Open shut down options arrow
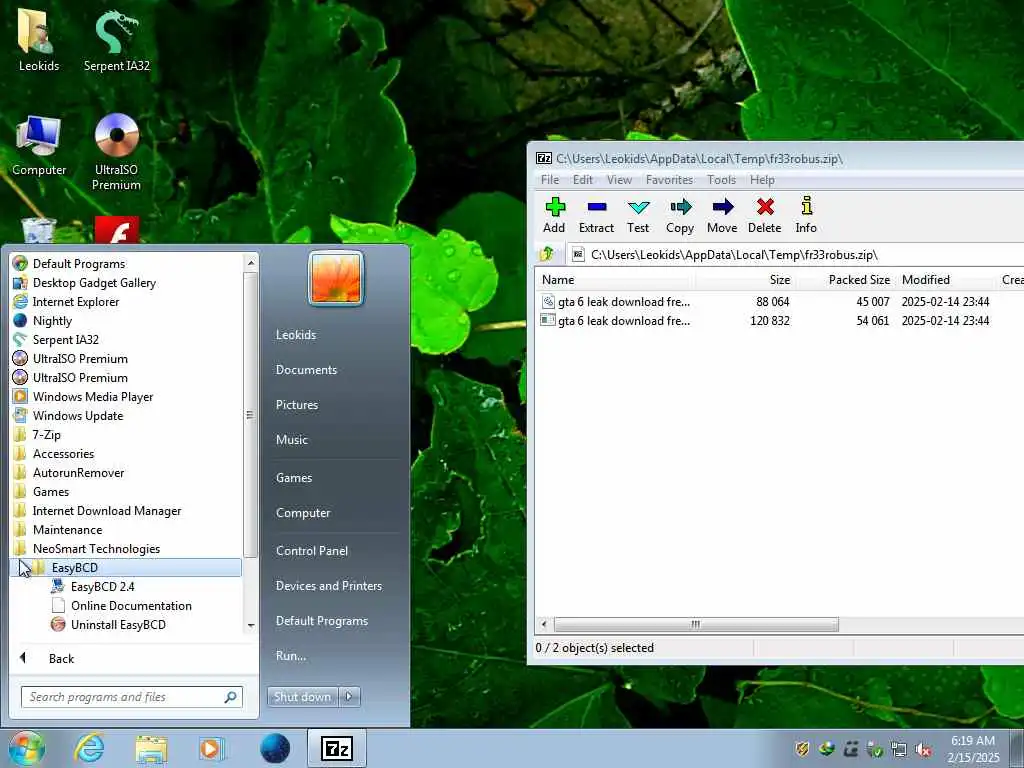 coord(349,697)
